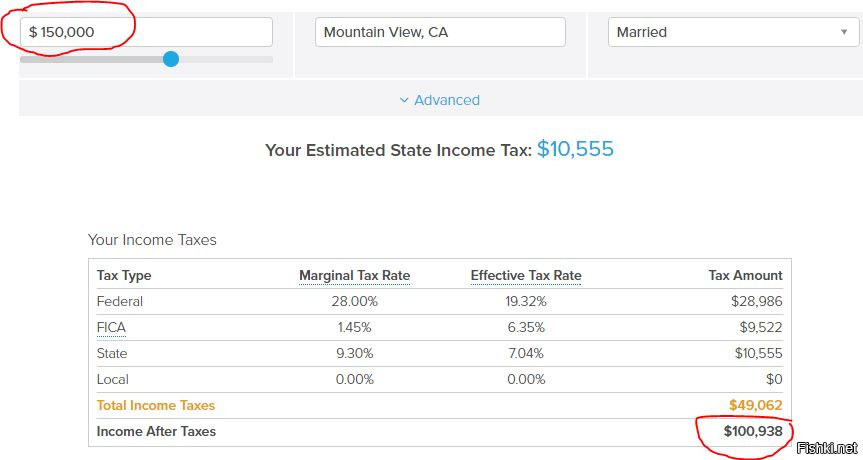Image resolution: width=863 pixels, height=460 pixels.
Task: Click the $49,062 total taxes amount
Action: 756,406
